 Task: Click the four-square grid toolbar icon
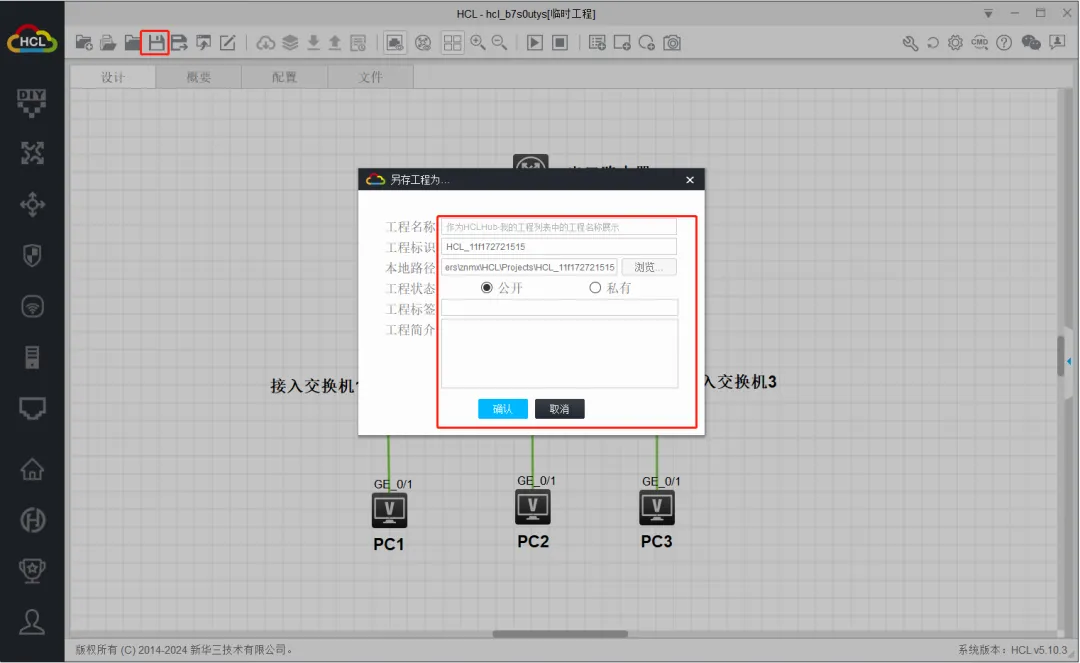453,43
